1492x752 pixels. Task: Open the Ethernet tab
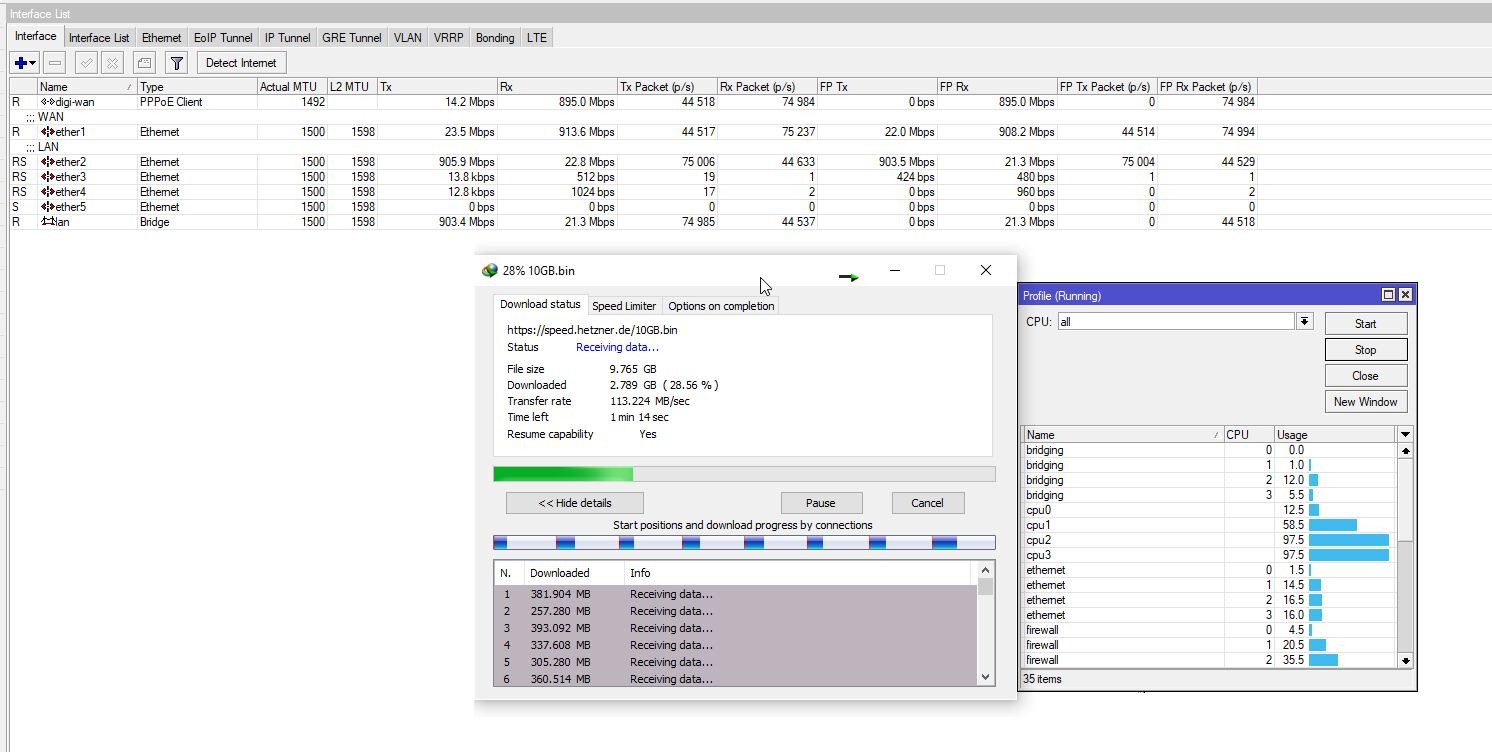pos(161,38)
